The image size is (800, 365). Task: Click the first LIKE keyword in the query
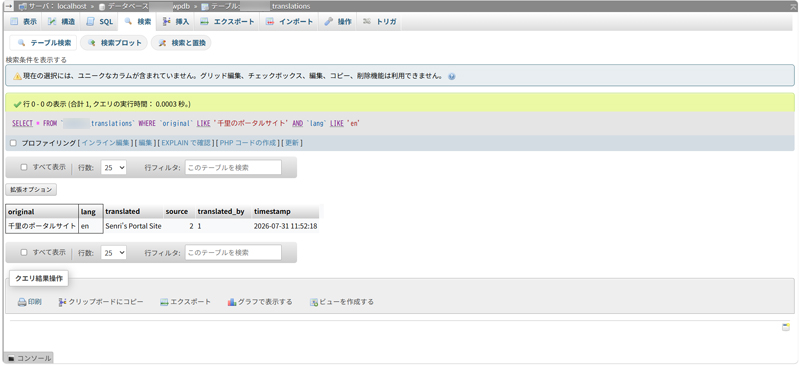(204, 124)
